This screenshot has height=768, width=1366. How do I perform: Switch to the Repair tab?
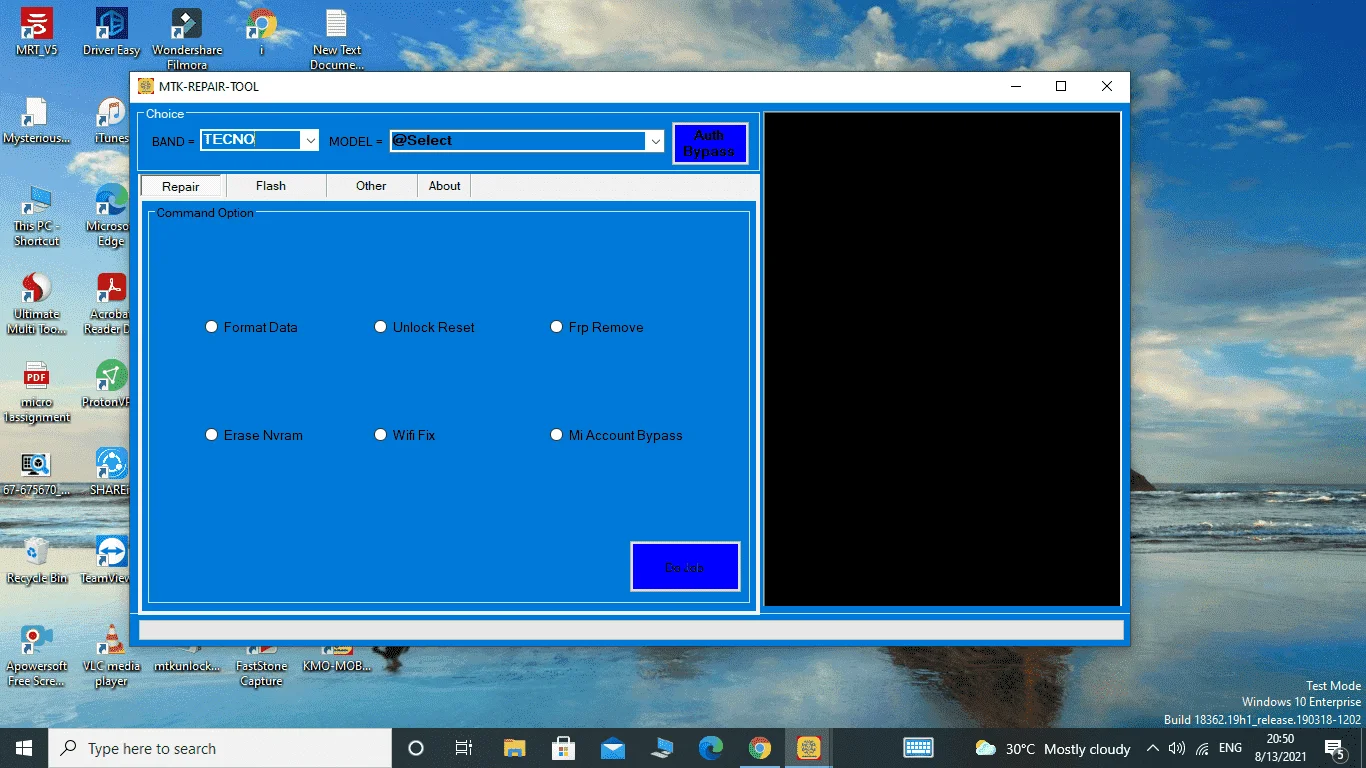click(x=181, y=186)
